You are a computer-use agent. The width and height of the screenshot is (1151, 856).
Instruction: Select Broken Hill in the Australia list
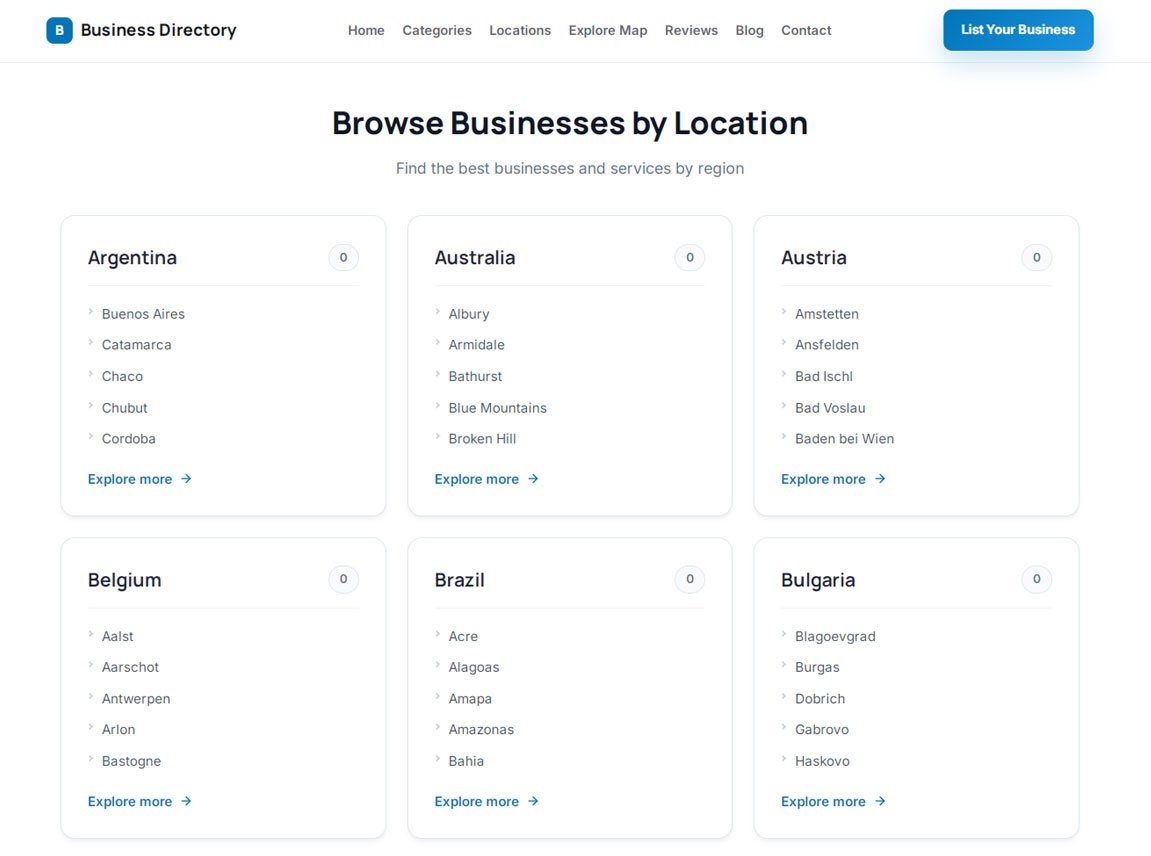coord(482,438)
